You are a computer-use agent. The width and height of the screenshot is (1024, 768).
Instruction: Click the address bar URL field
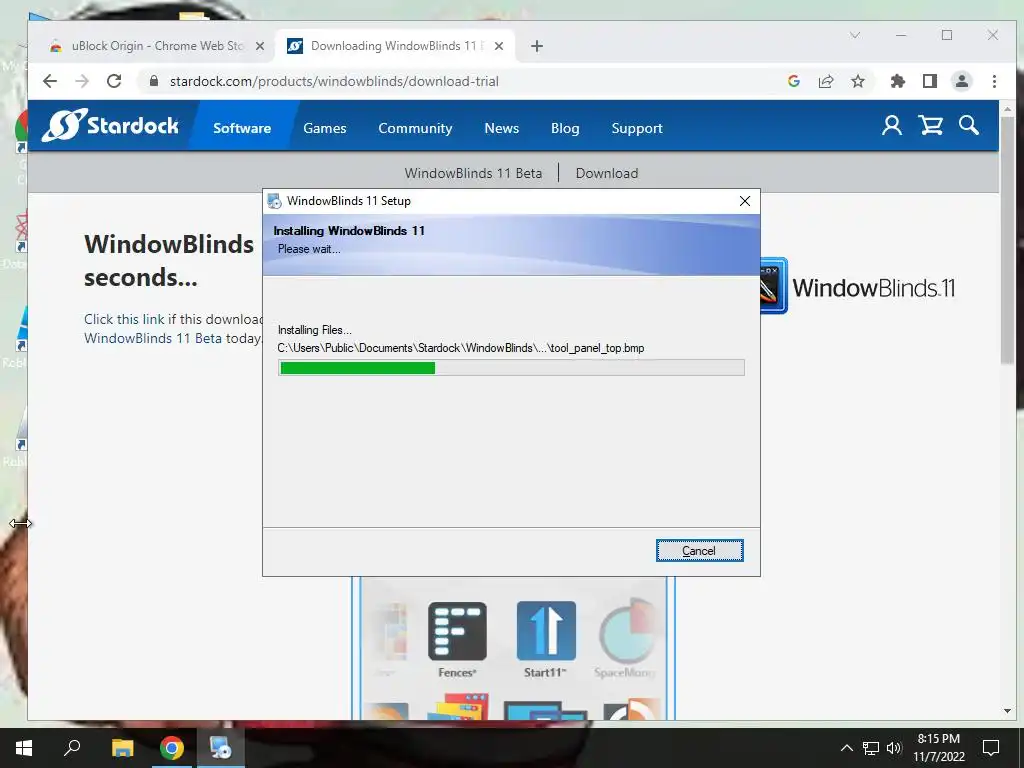(x=457, y=81)
